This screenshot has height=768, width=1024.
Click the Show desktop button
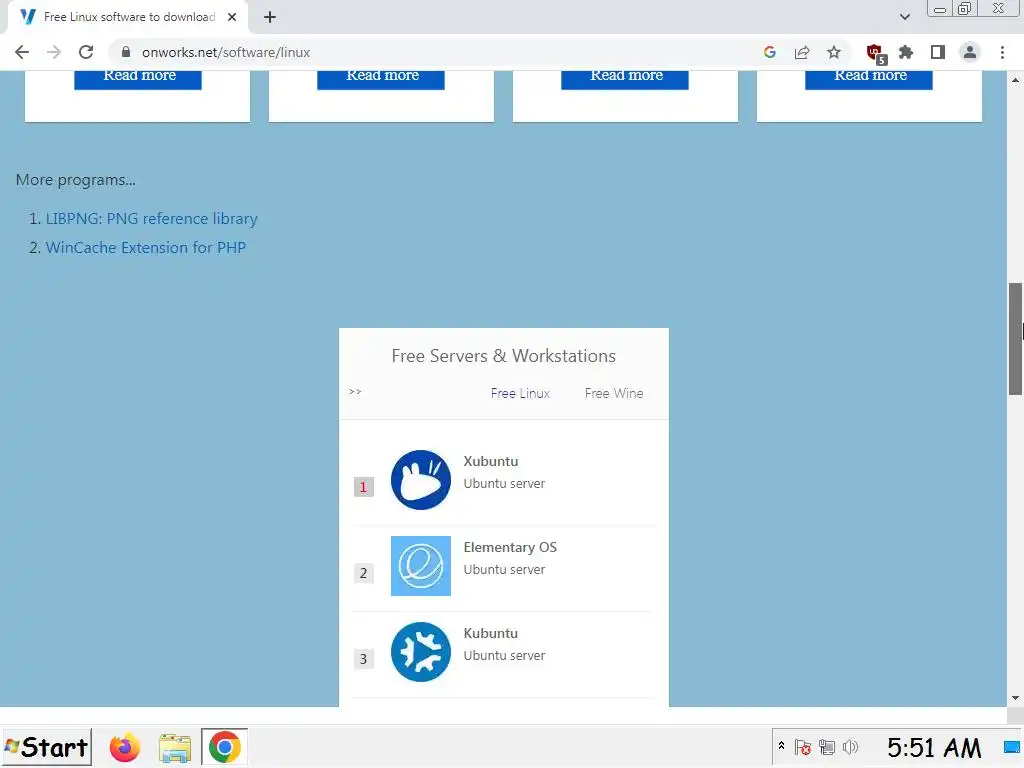(x=1012, y=747)
